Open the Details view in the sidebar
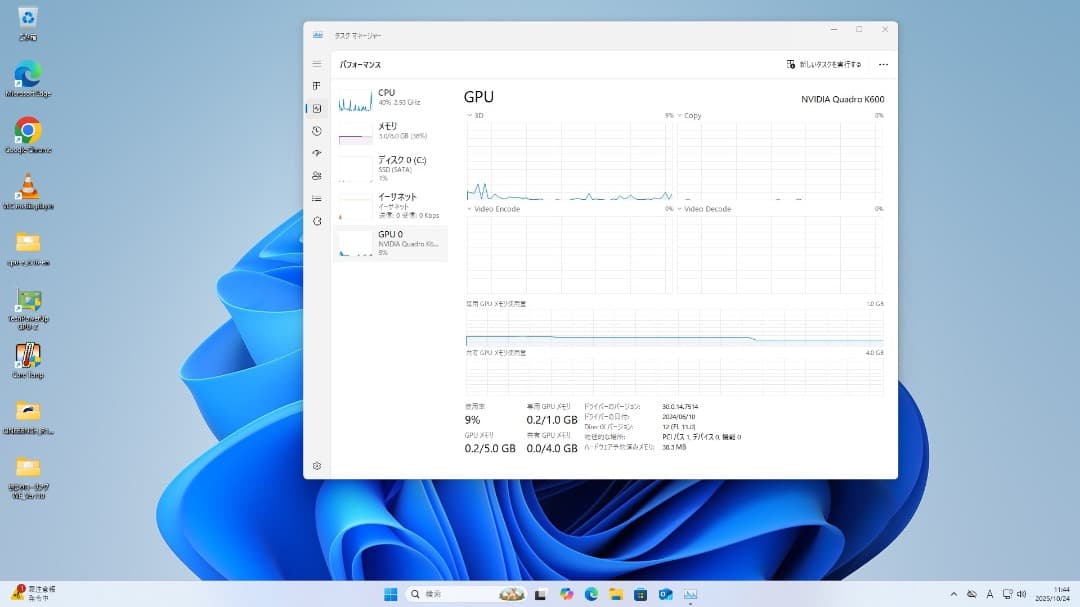 [316, 198]
